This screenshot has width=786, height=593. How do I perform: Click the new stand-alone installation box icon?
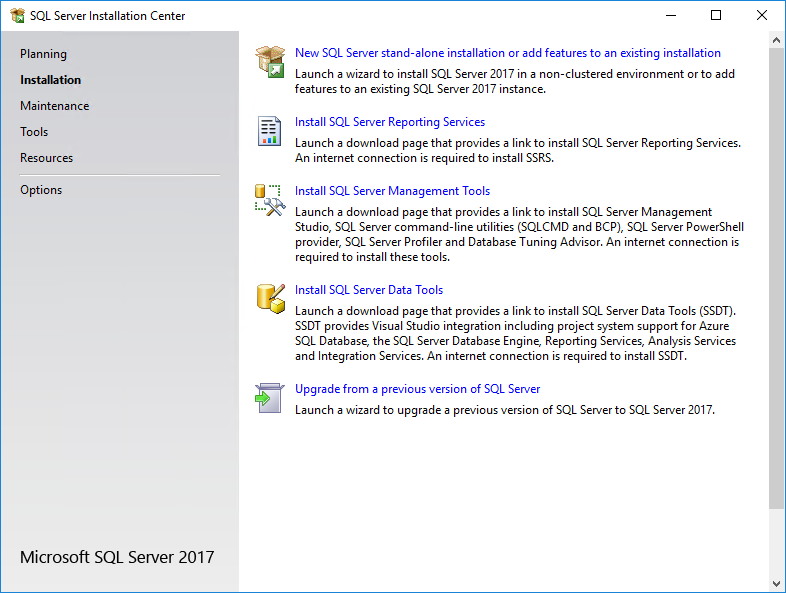click(x=270, y=62)
